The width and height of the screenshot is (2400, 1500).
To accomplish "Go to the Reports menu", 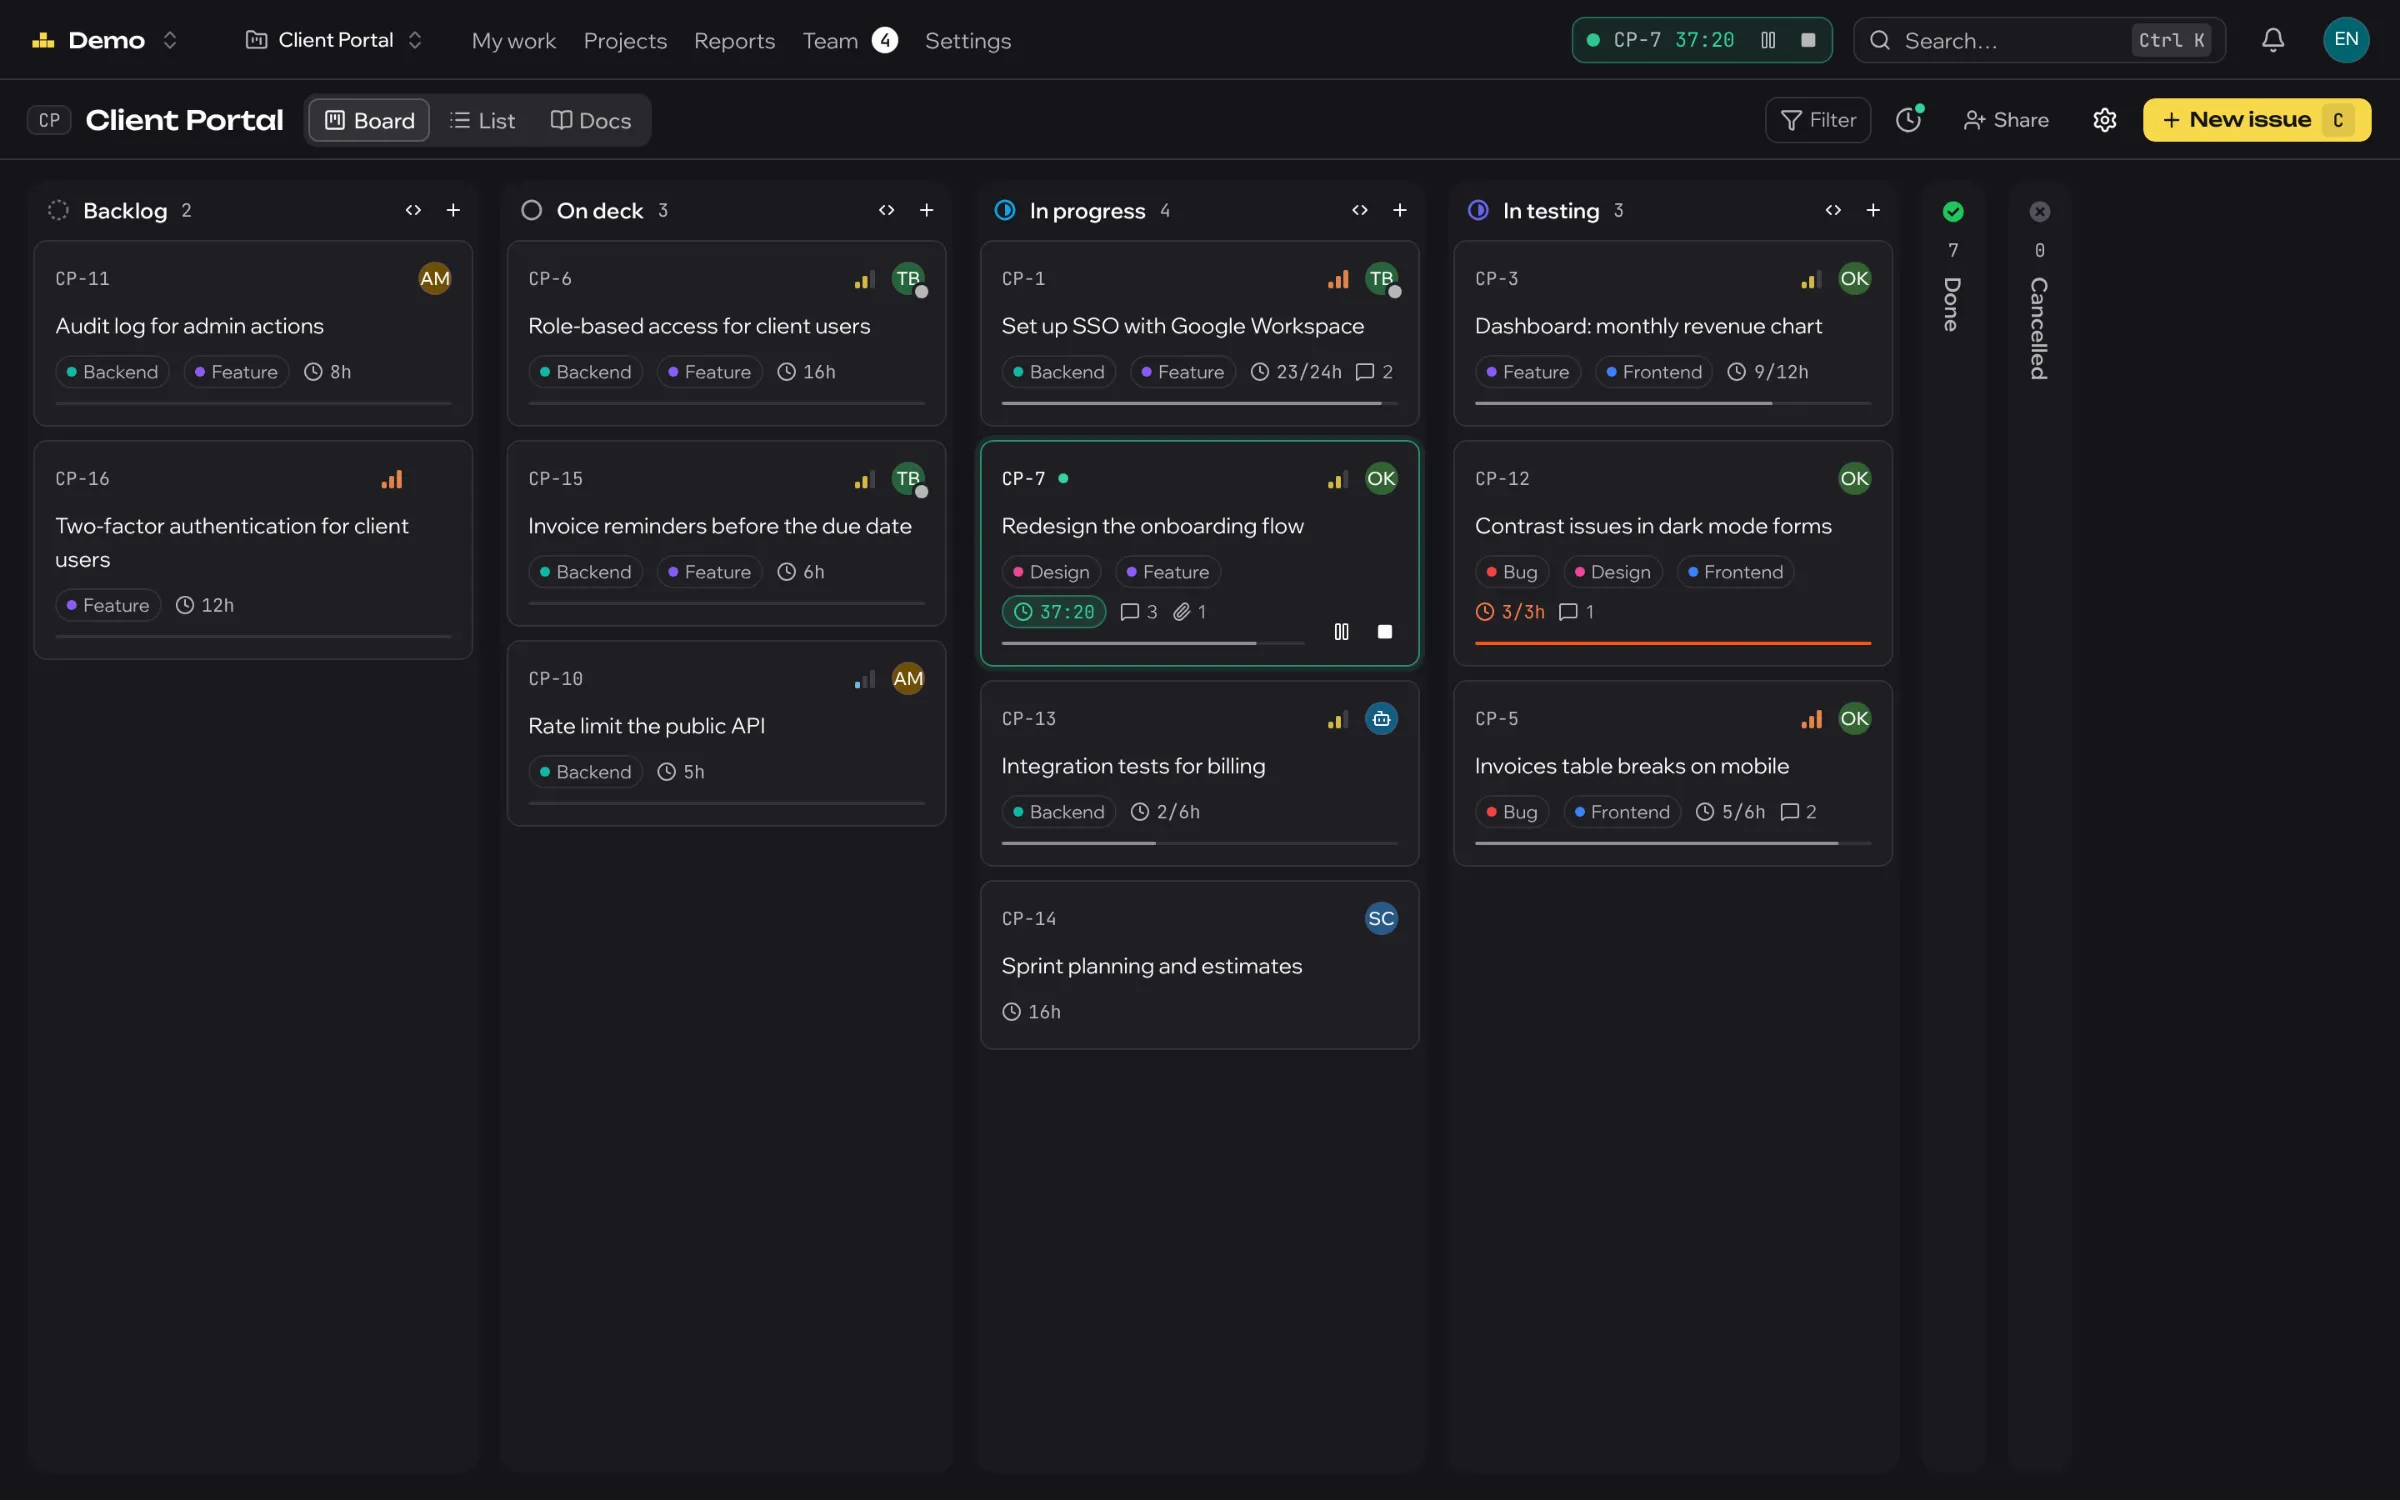I will tap(734, 41).
